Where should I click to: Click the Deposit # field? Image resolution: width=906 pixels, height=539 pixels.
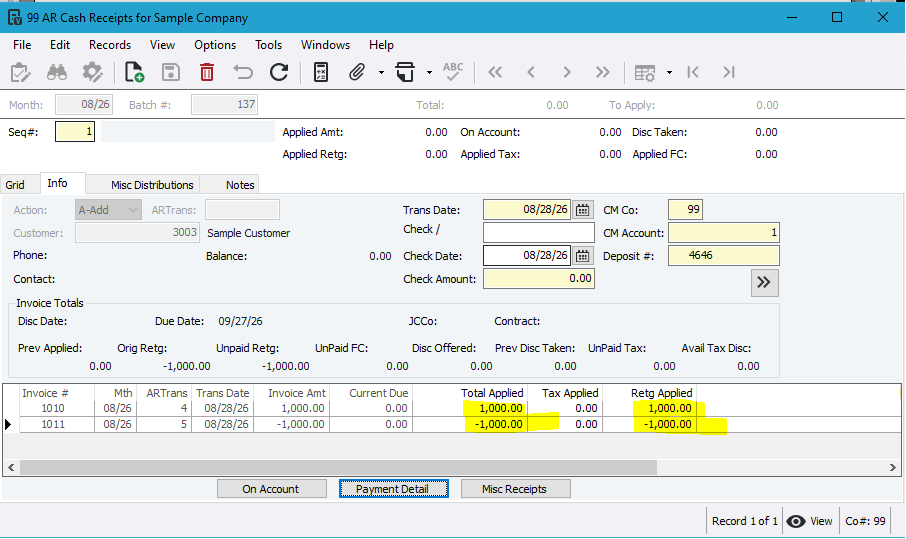tap(723, 255)
